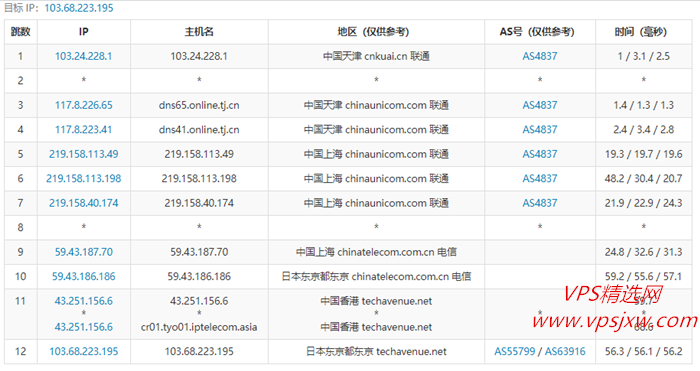Select hostname cell dns65.online.tj.cn
The height and width of the screenshot is (371, 700).
199,105
